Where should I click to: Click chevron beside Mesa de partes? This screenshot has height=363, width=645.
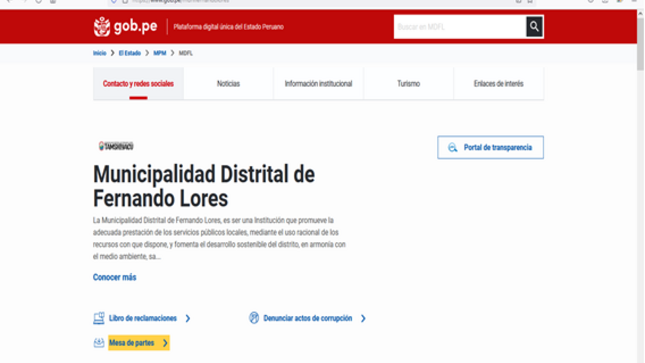point(165,342)
